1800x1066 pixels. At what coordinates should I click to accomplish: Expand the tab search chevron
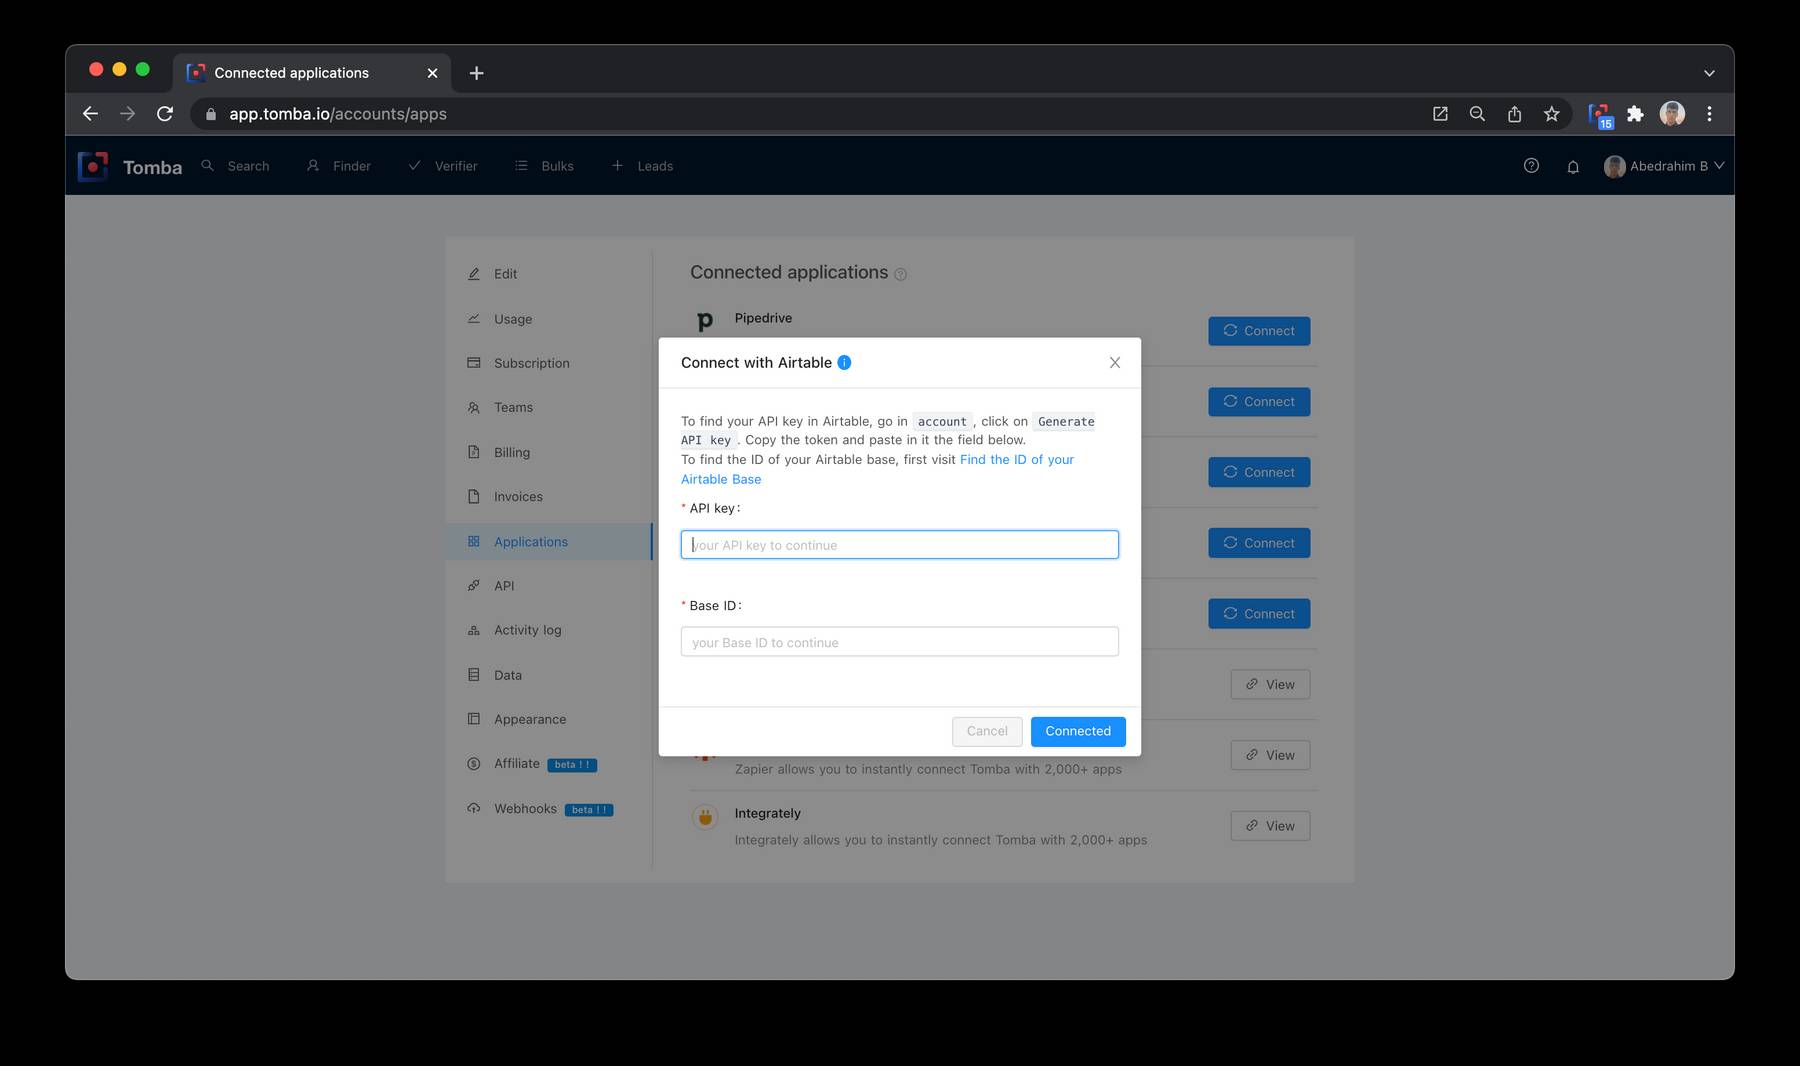click(1709, 73)
